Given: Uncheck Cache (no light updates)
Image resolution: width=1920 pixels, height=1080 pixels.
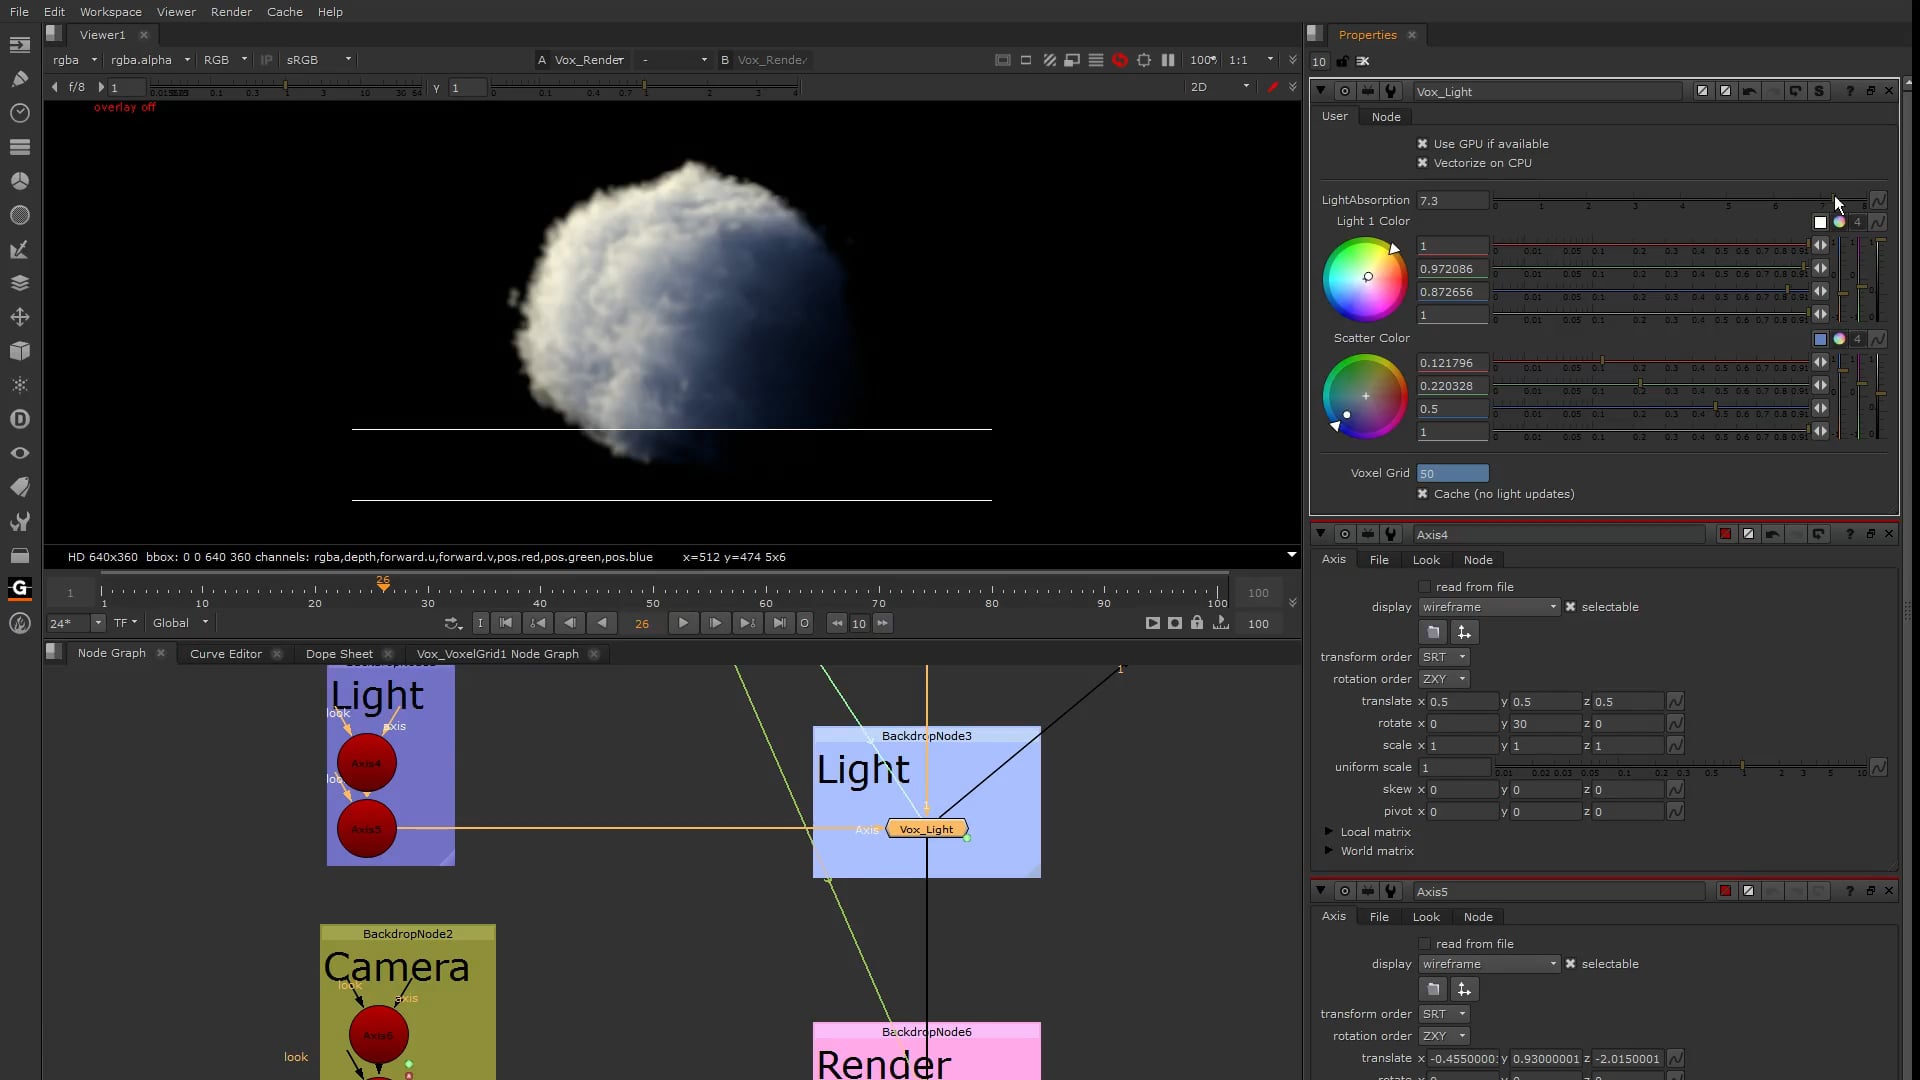Looking at the screenshot, I should click(x=1422, y=494).
